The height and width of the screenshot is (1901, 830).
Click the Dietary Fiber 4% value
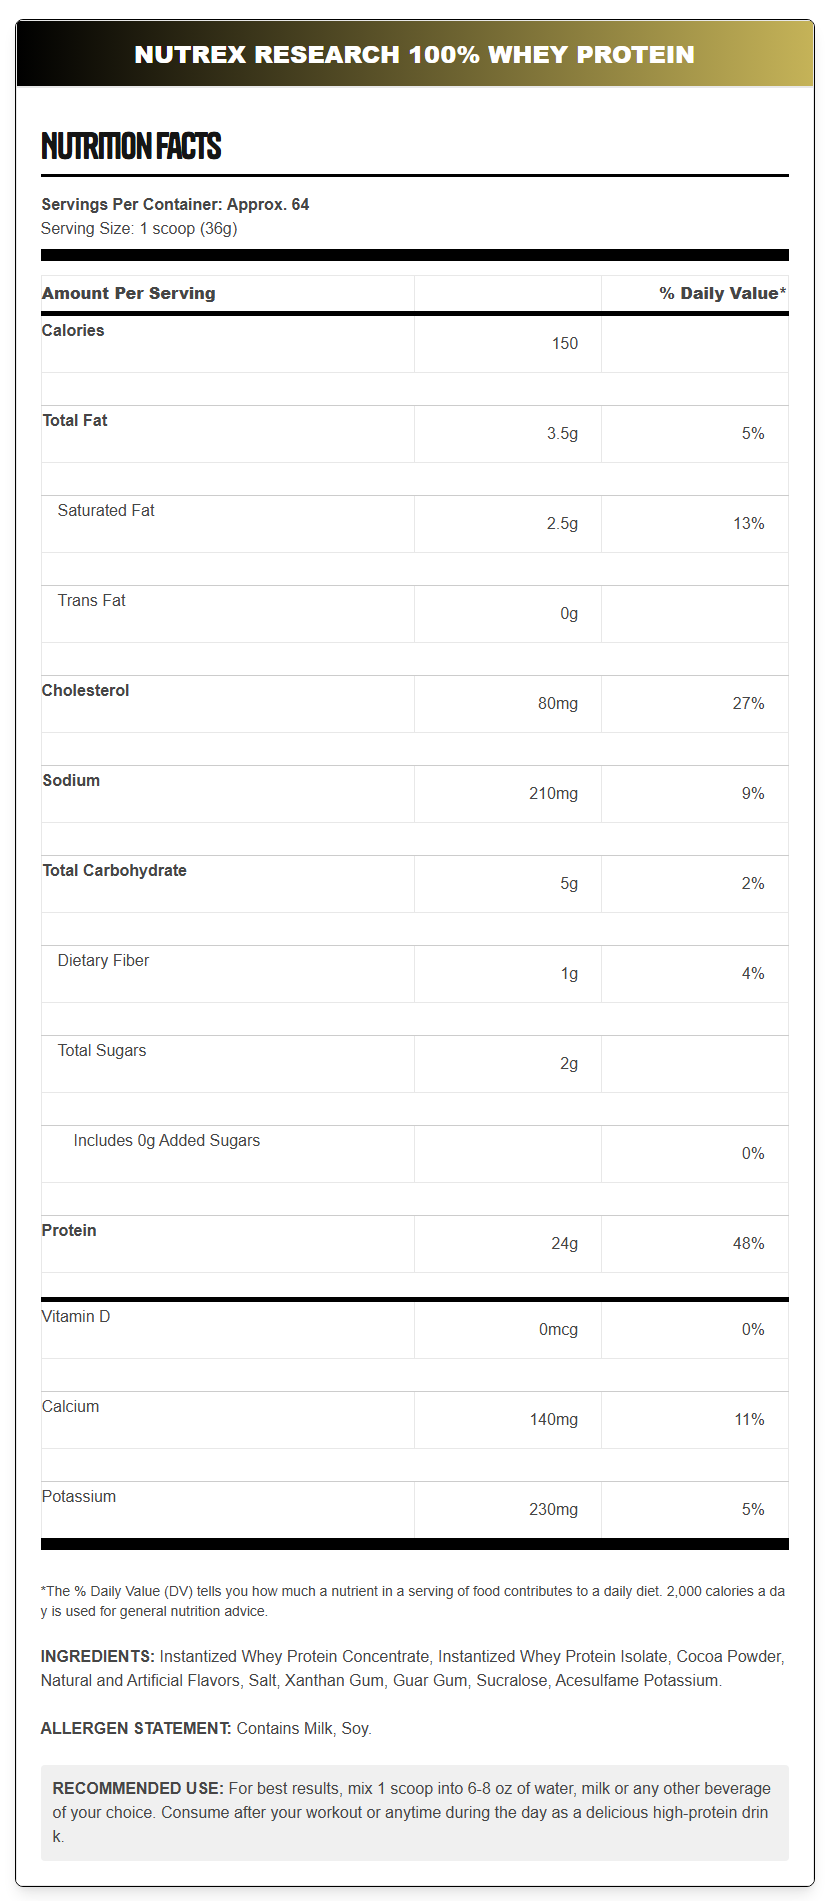[752, 973]
